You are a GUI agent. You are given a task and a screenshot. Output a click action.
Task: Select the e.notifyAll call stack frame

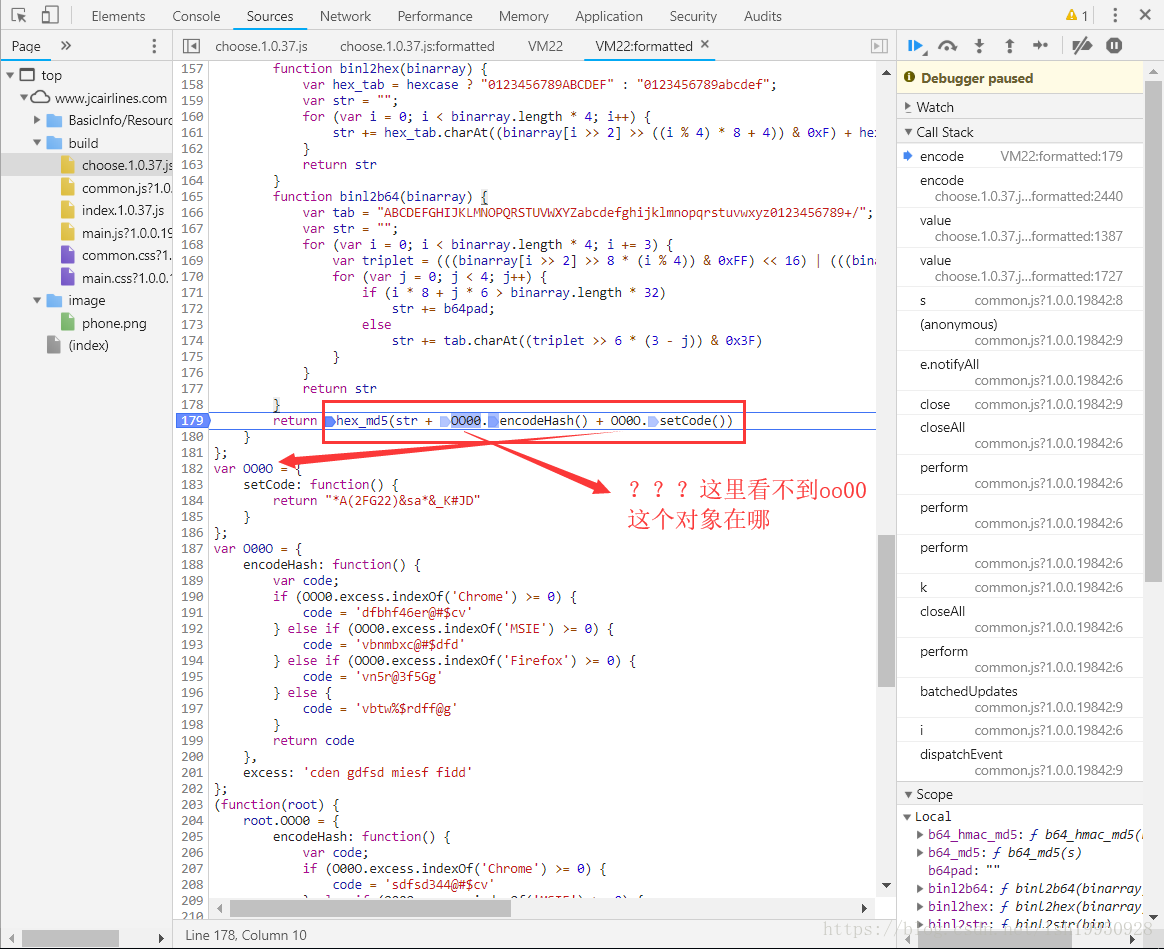[1021, 372]
